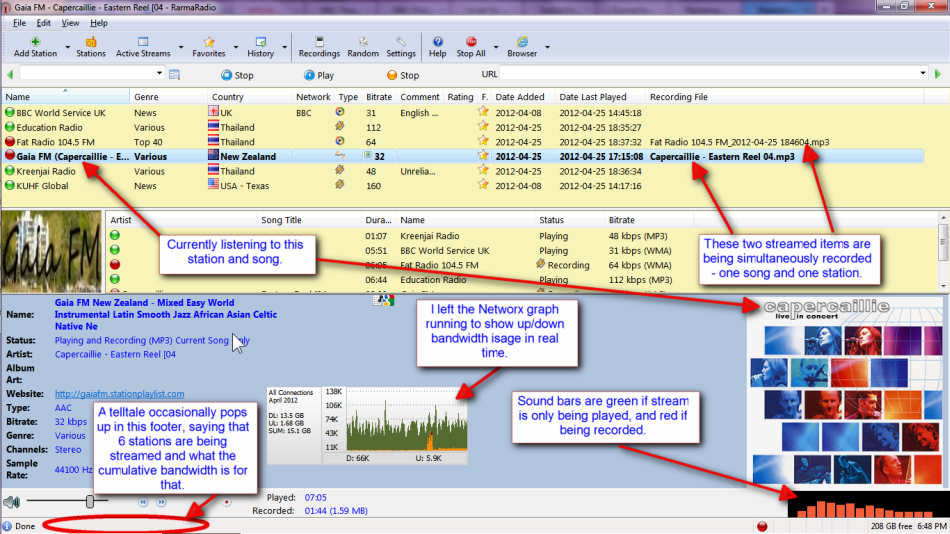Screen dimensions: 950x534
Task: Click the Stop All toolbar icon
Action: click(471, 47)
